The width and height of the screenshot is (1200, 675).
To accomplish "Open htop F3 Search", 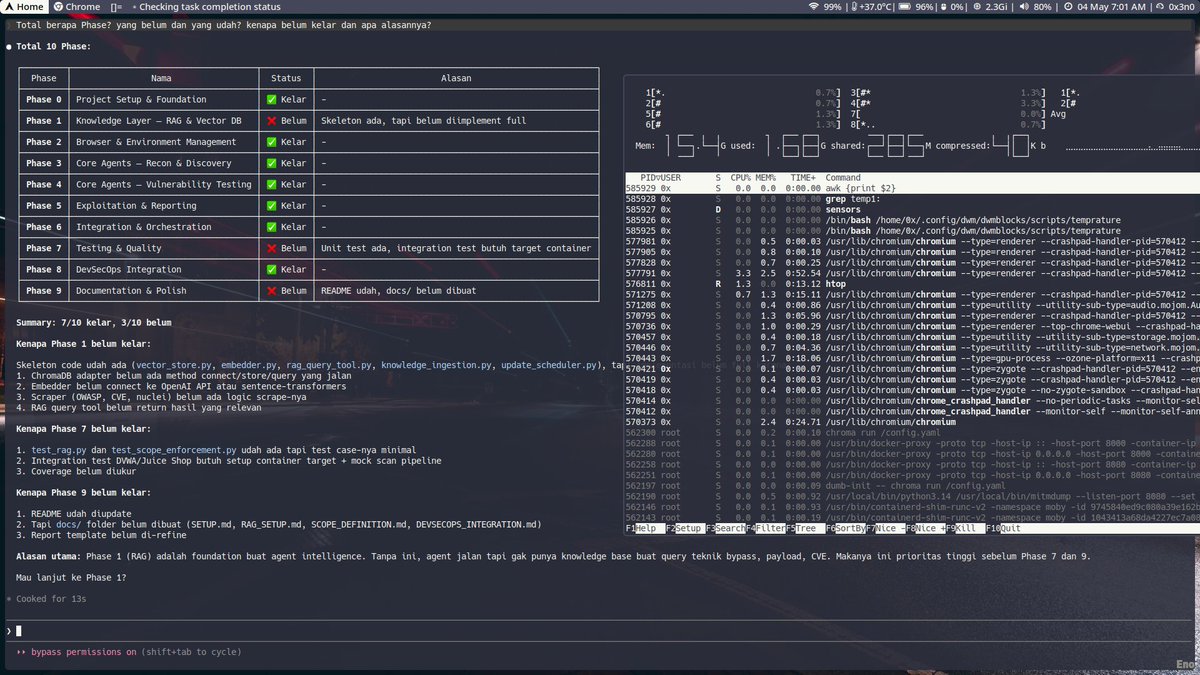I will [725, 528].
